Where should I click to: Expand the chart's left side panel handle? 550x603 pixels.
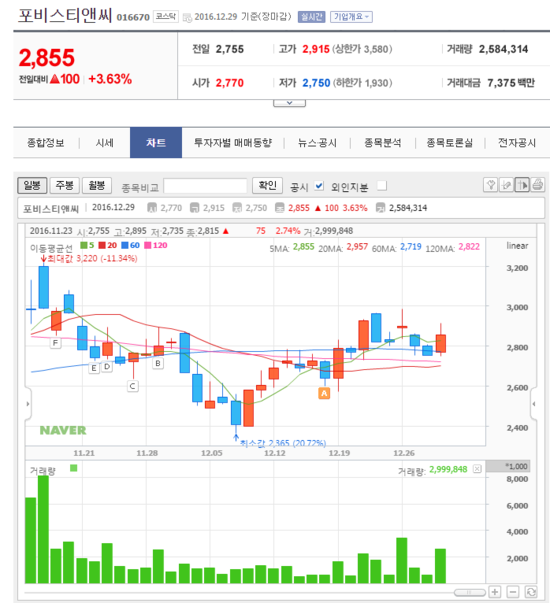click(28, 404)
